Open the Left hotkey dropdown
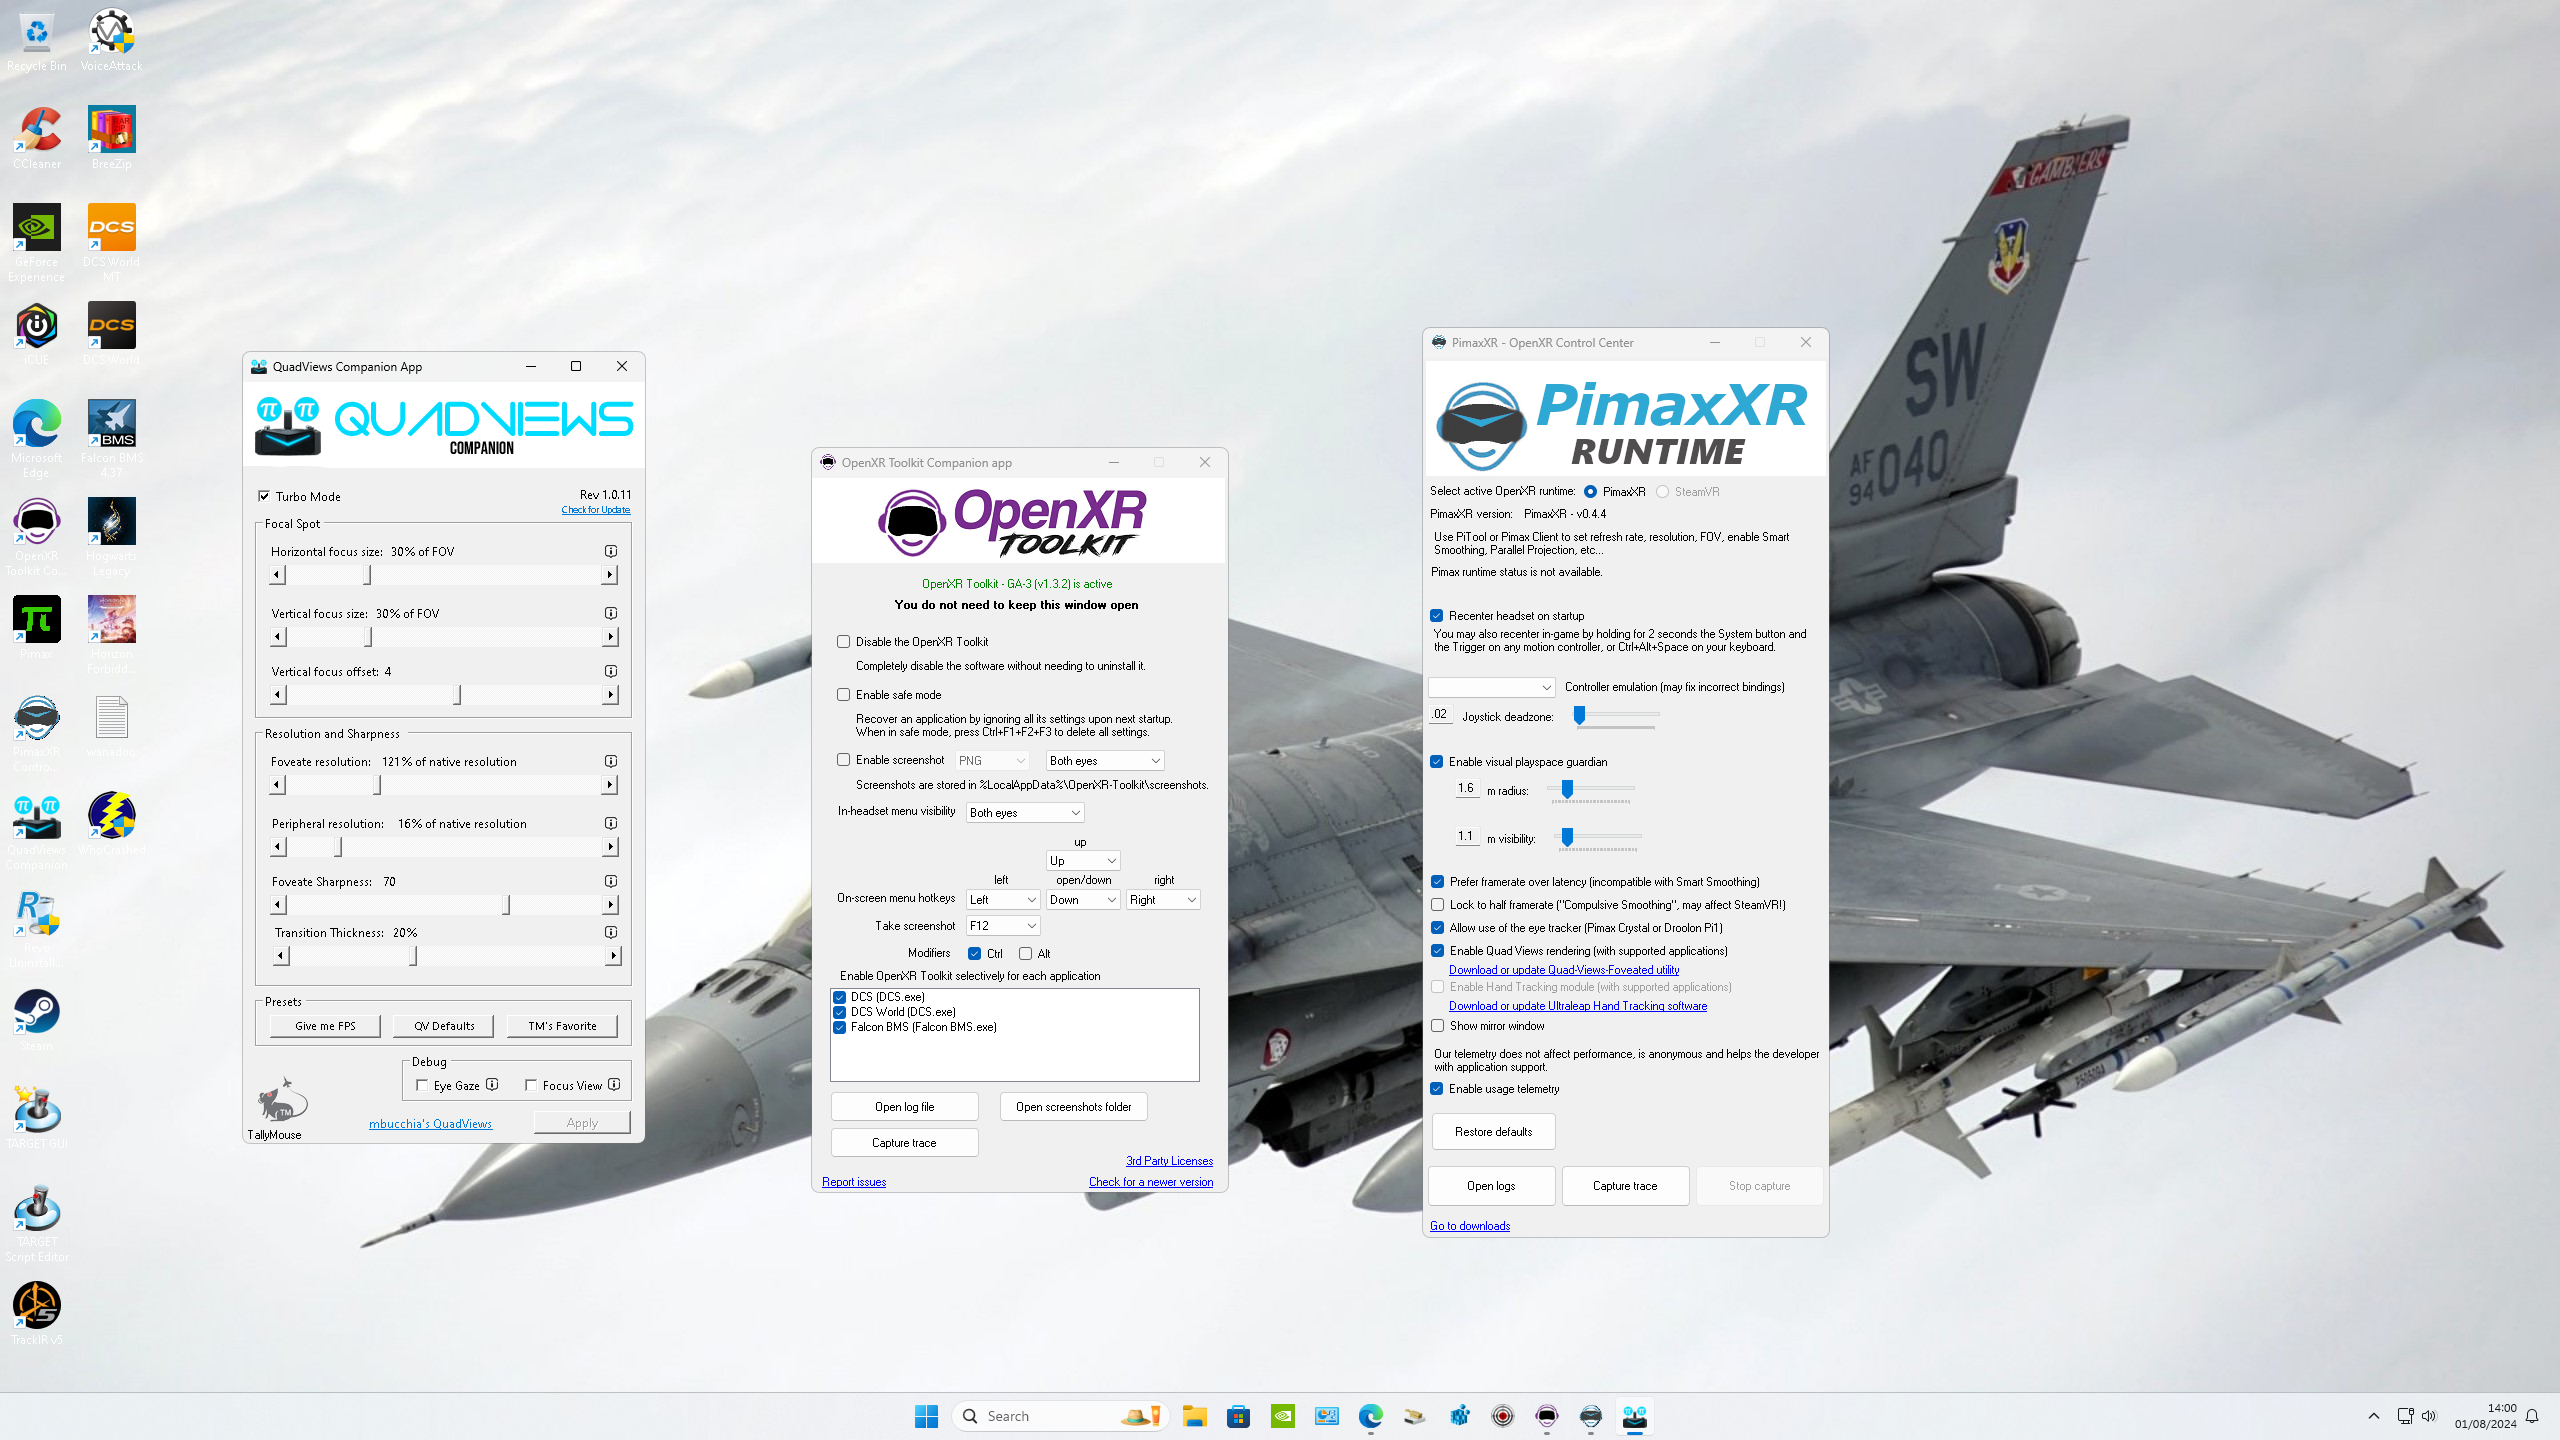 [1003, 900]
